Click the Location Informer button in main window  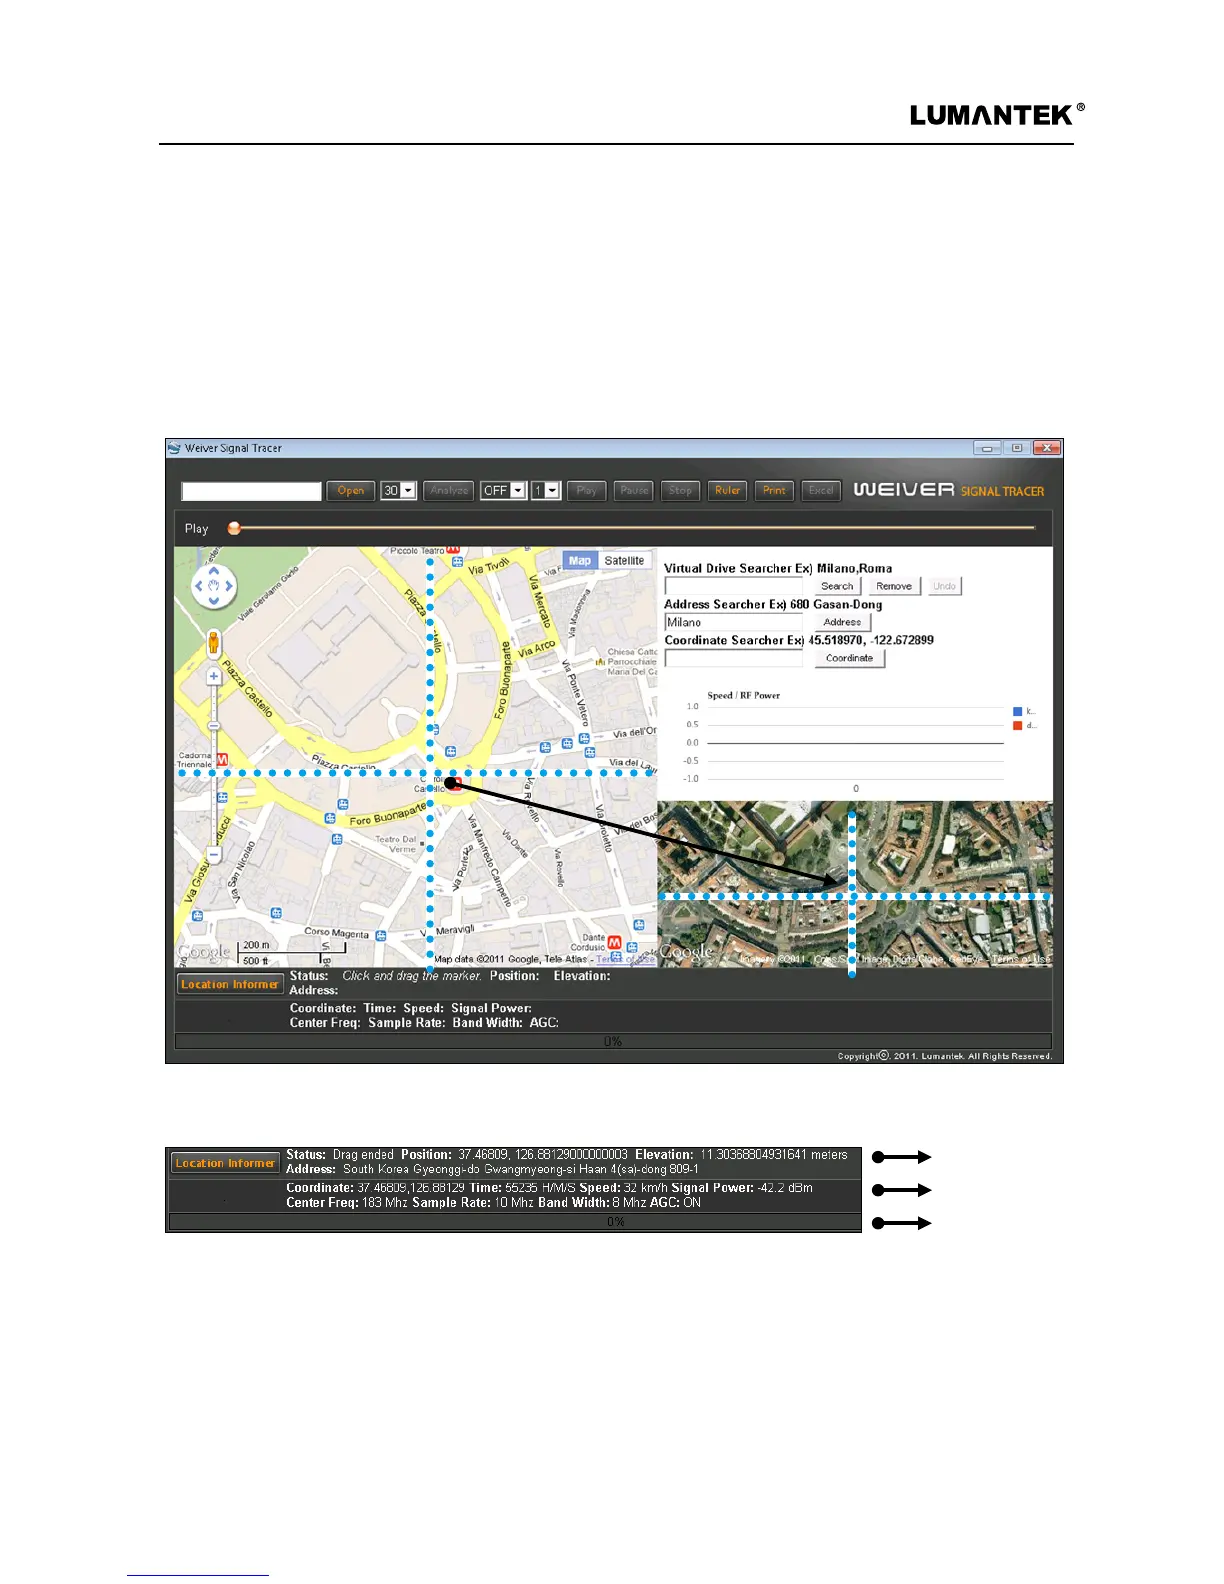click(229, 984)
